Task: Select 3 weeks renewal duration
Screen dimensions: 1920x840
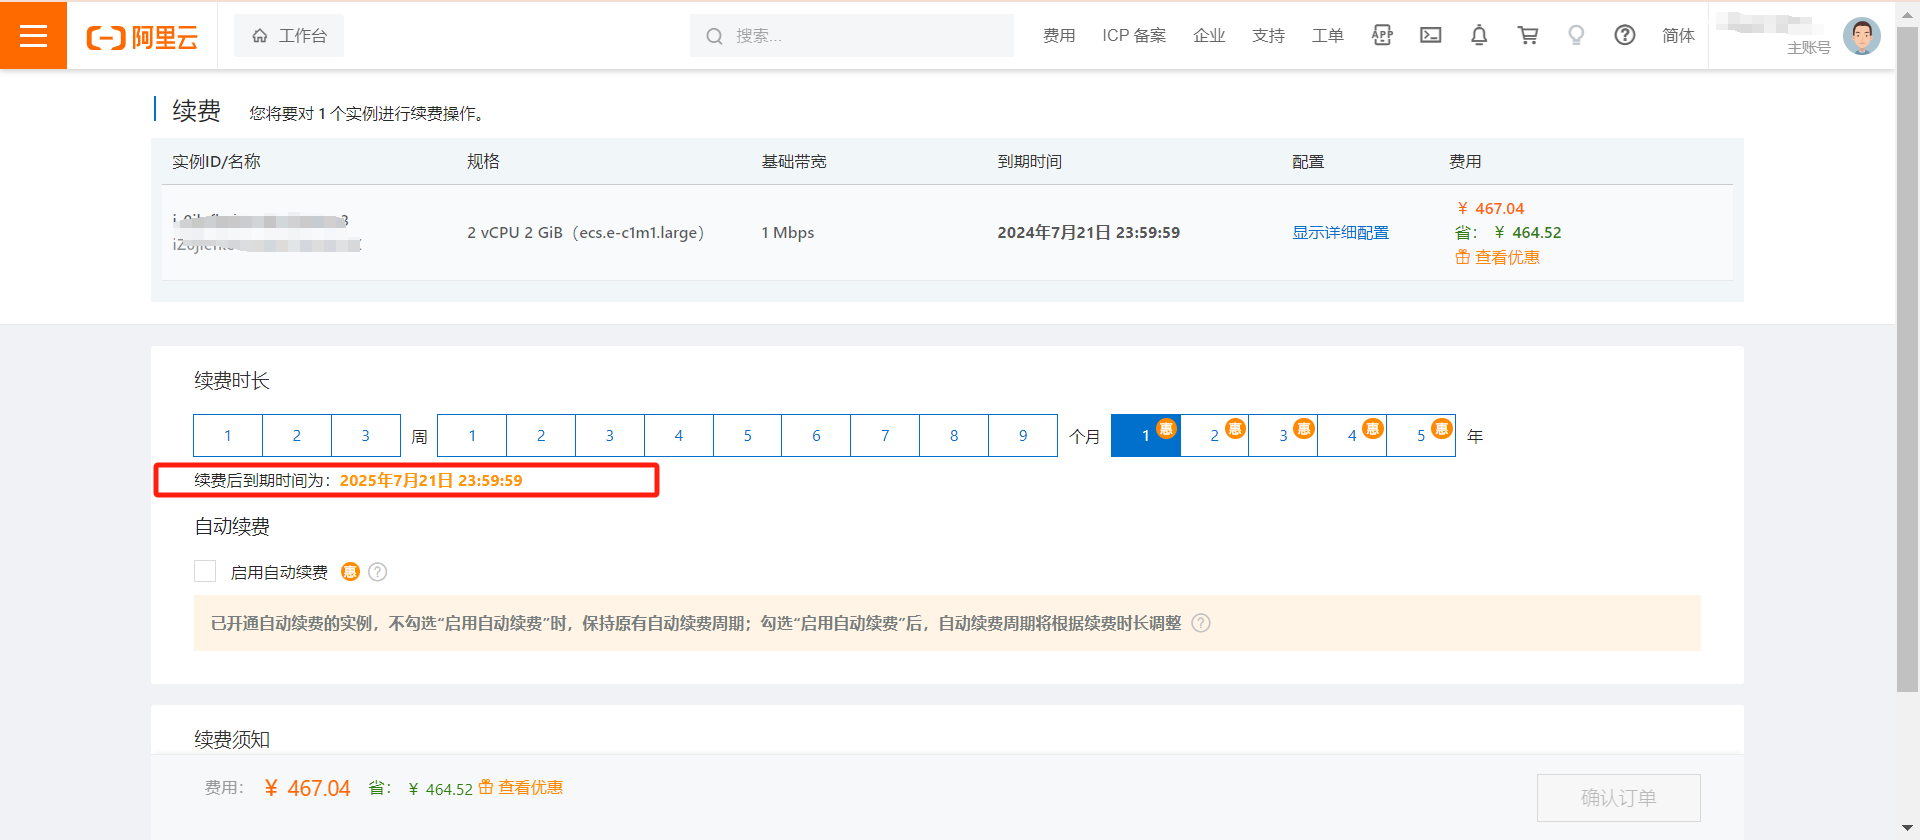Action: click(x=366, y=436)
